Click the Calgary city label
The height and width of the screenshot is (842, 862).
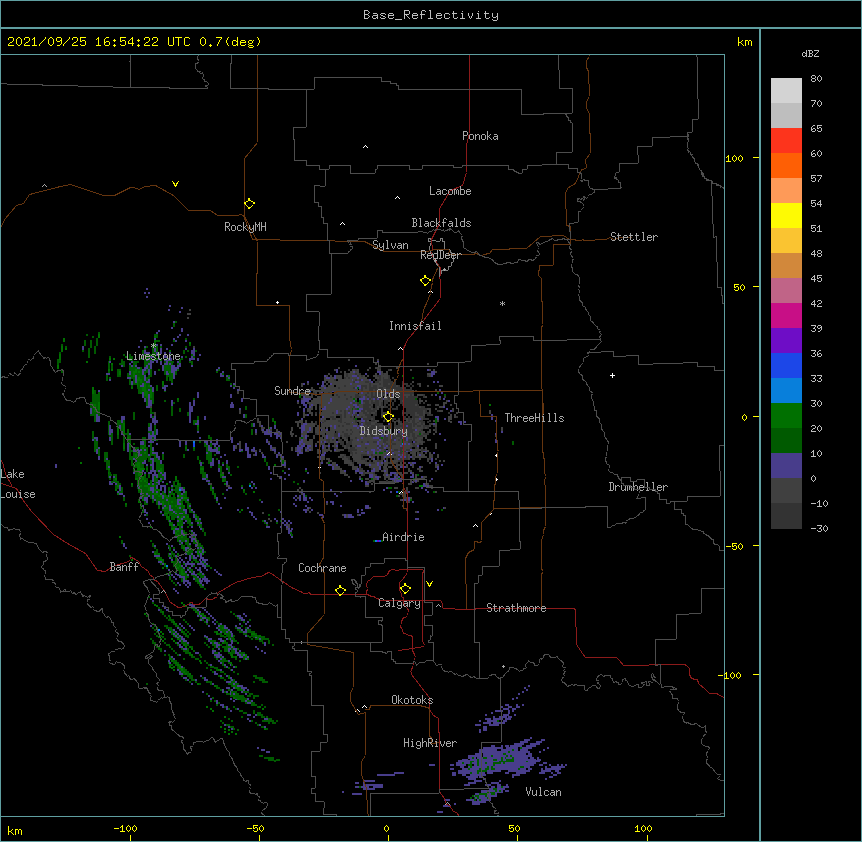399,603
